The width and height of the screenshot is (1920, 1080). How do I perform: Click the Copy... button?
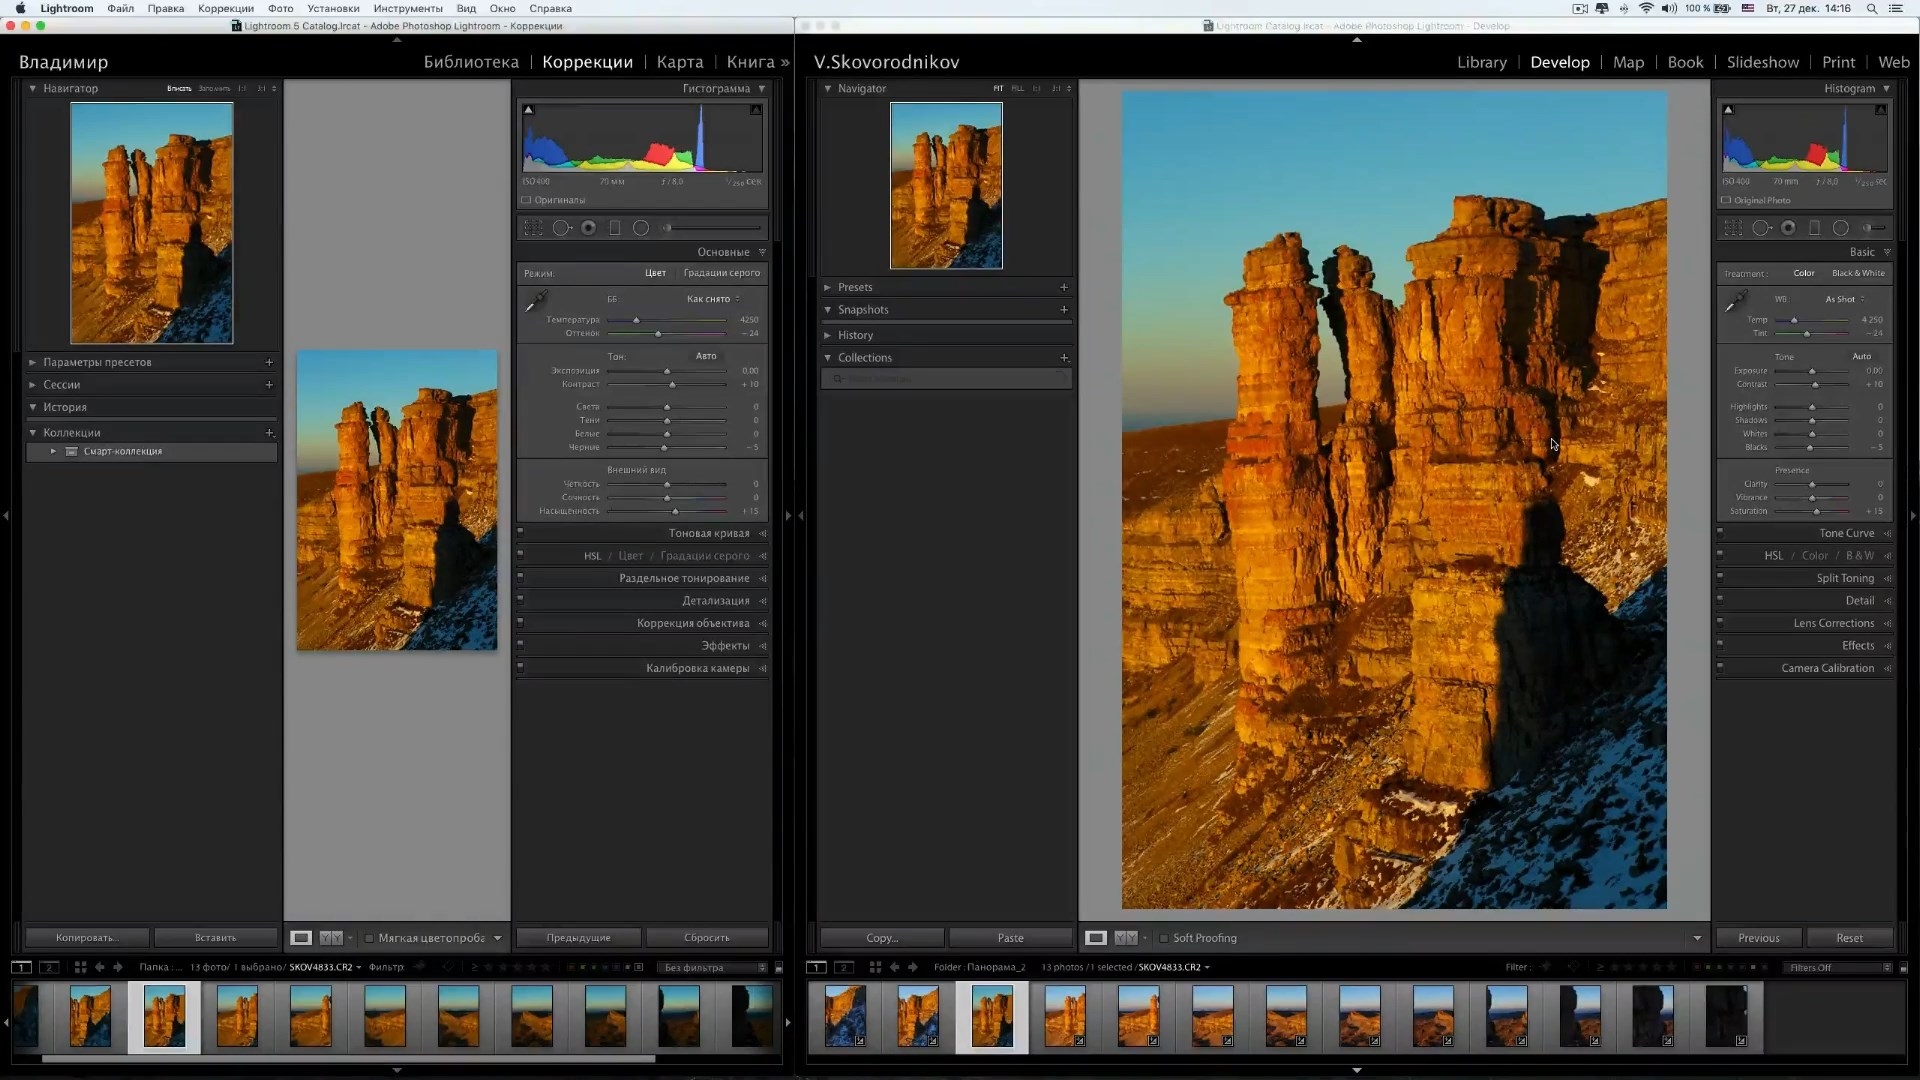coord(882,938)
